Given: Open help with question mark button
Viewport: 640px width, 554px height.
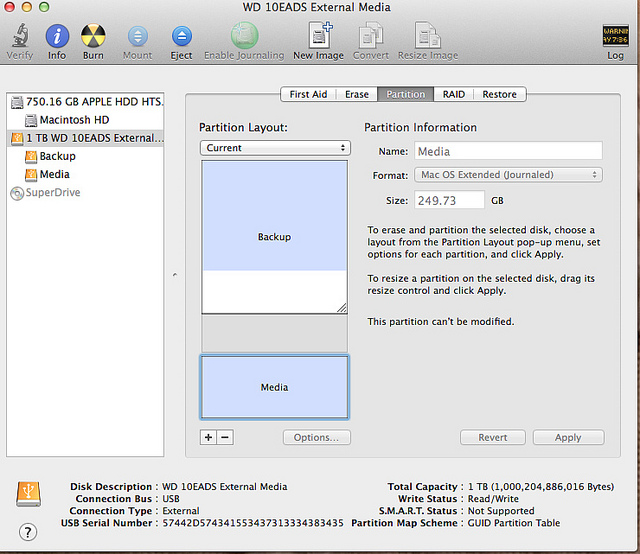Looking at the screenshot, I should coord(28,532).
